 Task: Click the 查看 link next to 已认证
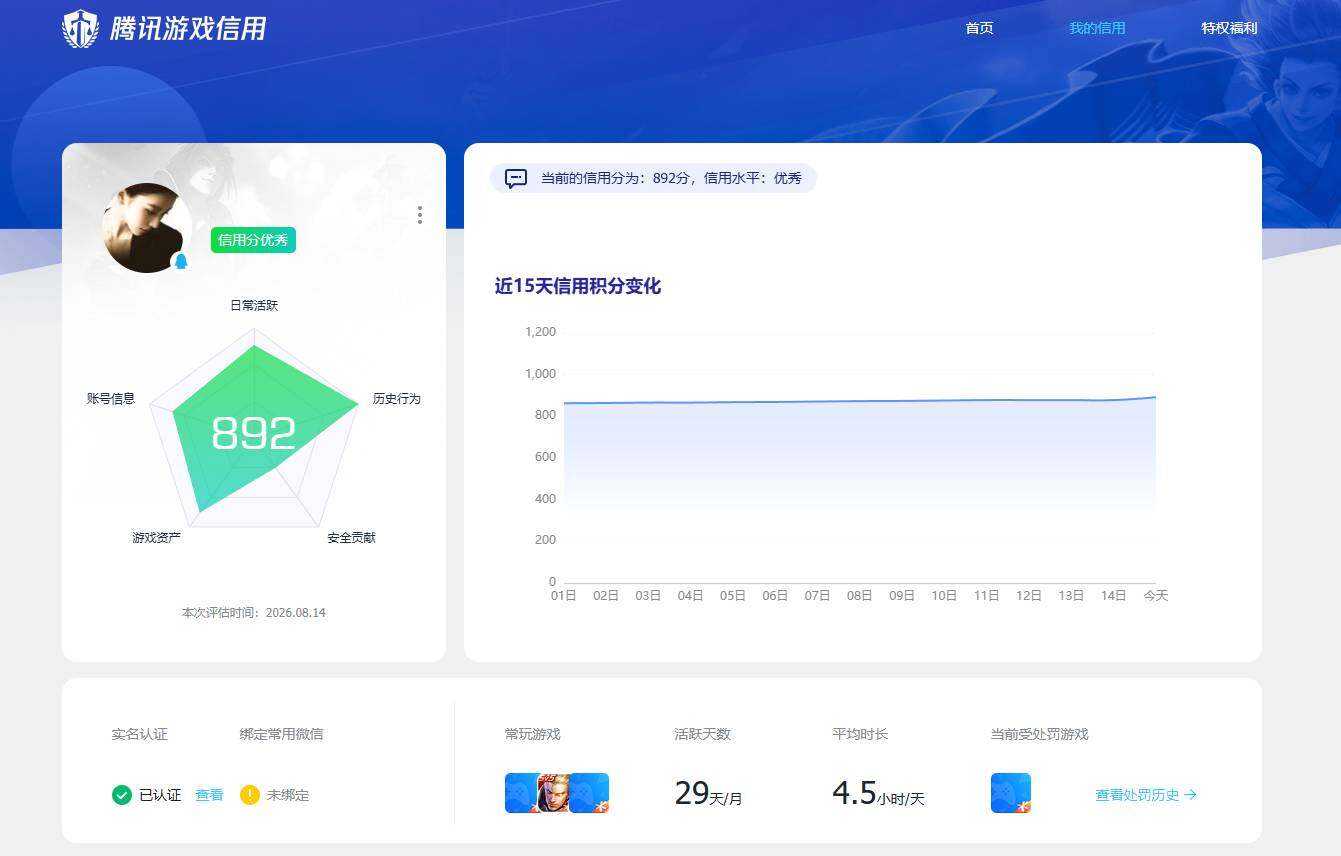click(x=209, y=795)
